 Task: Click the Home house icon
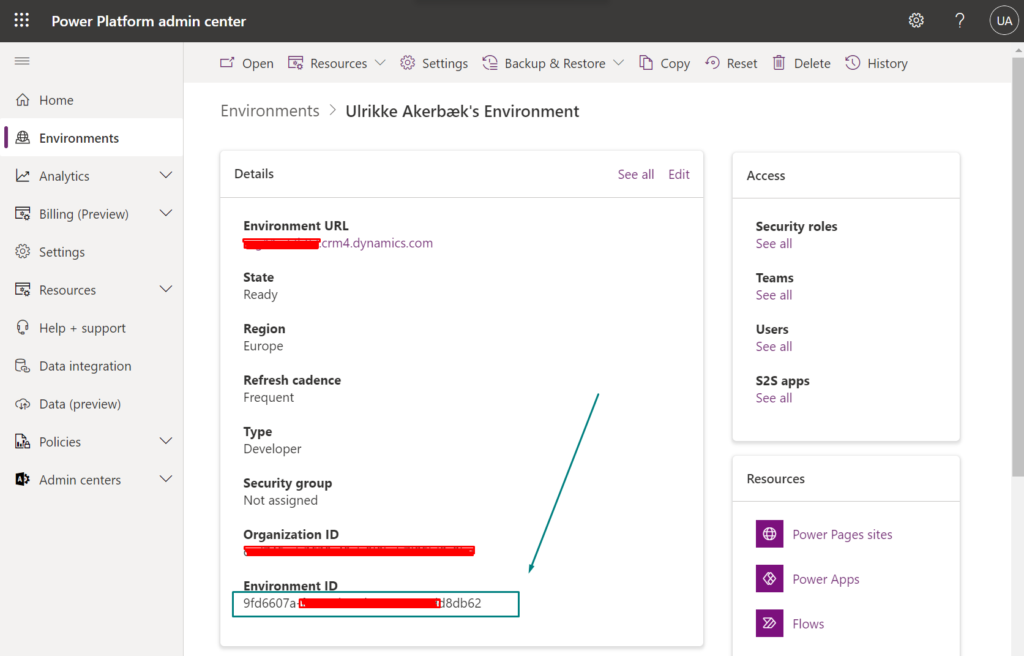tap(23, 100)
